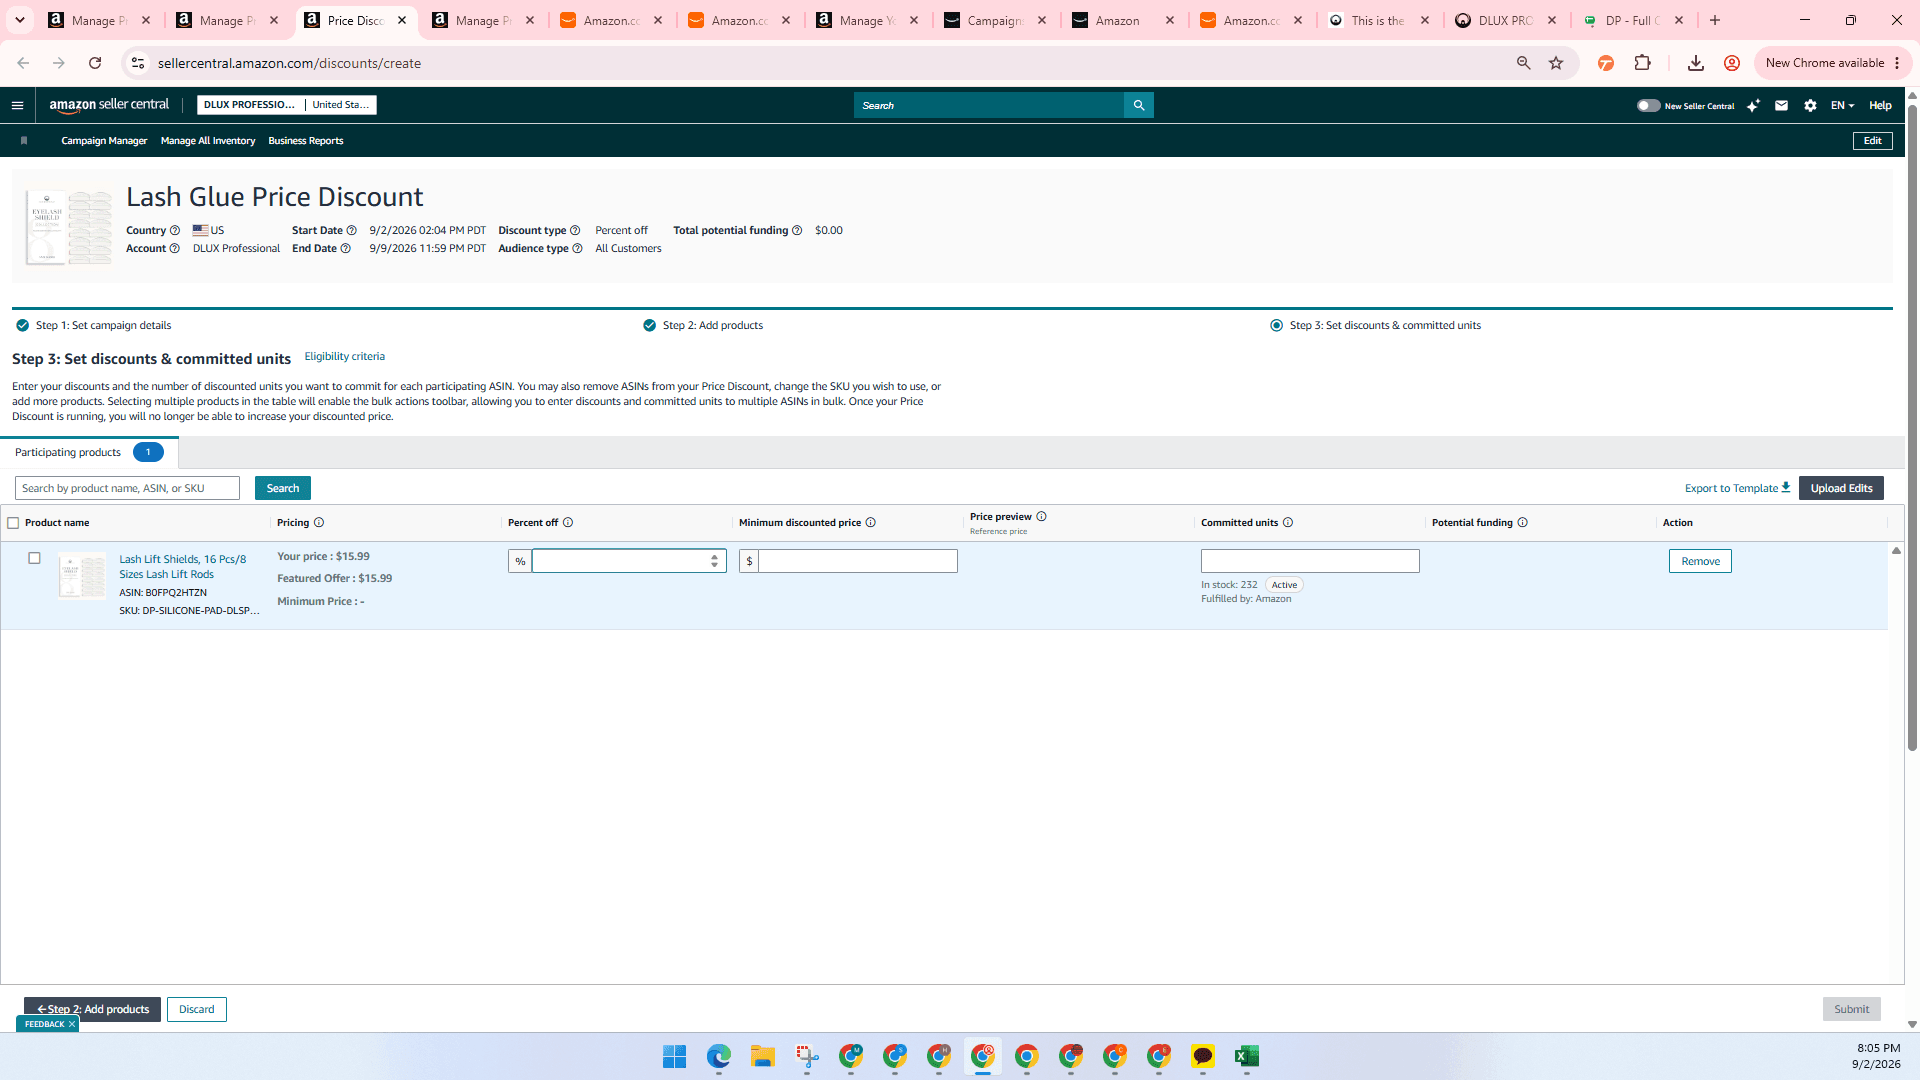Image resolution: width=1920 pixels, height=1080 pixels.
Task: Click the Start Date help icon
Action: click(351, 231)
